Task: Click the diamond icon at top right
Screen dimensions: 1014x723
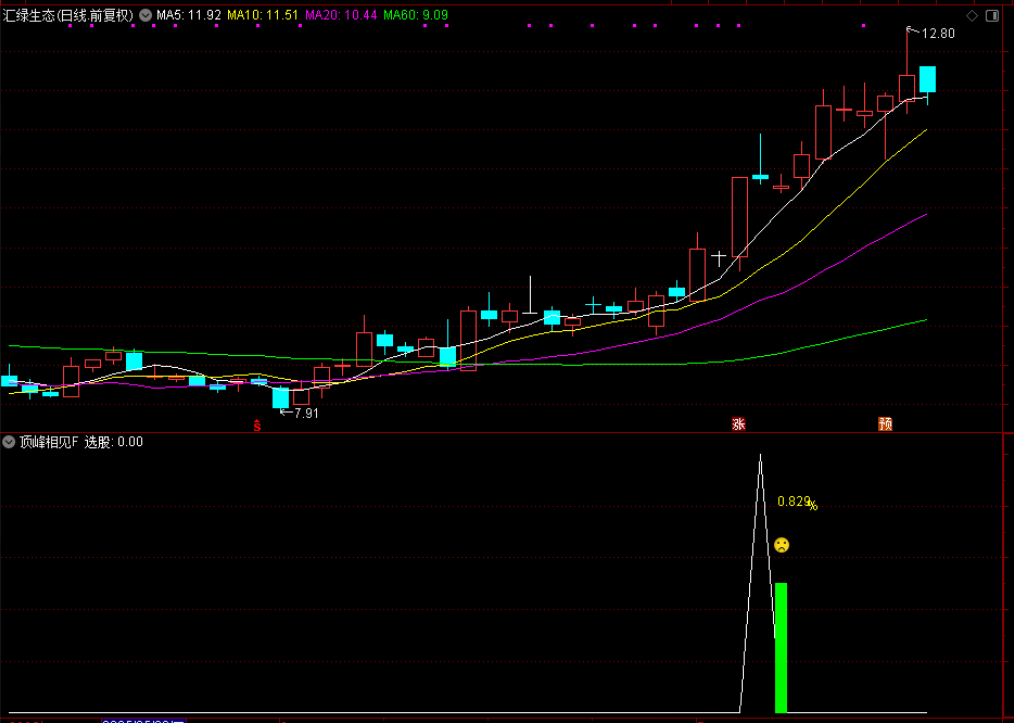Action: coord(973,15)
